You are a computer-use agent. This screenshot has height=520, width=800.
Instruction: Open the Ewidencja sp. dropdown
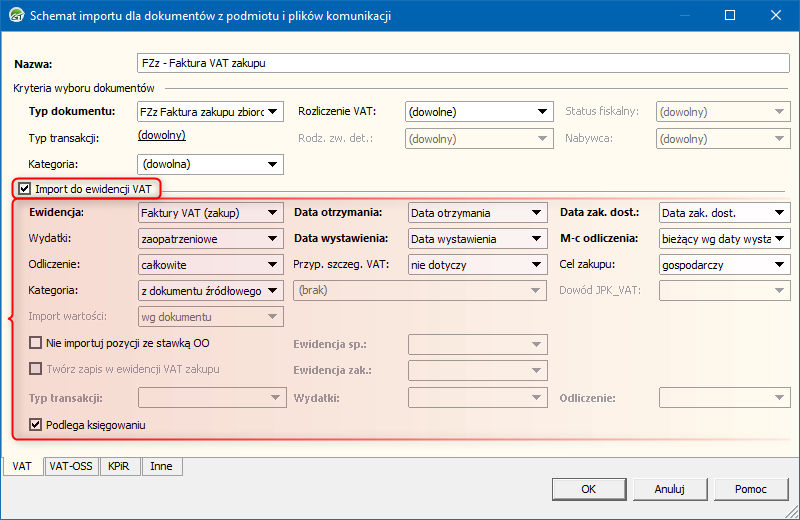point(478,344)
